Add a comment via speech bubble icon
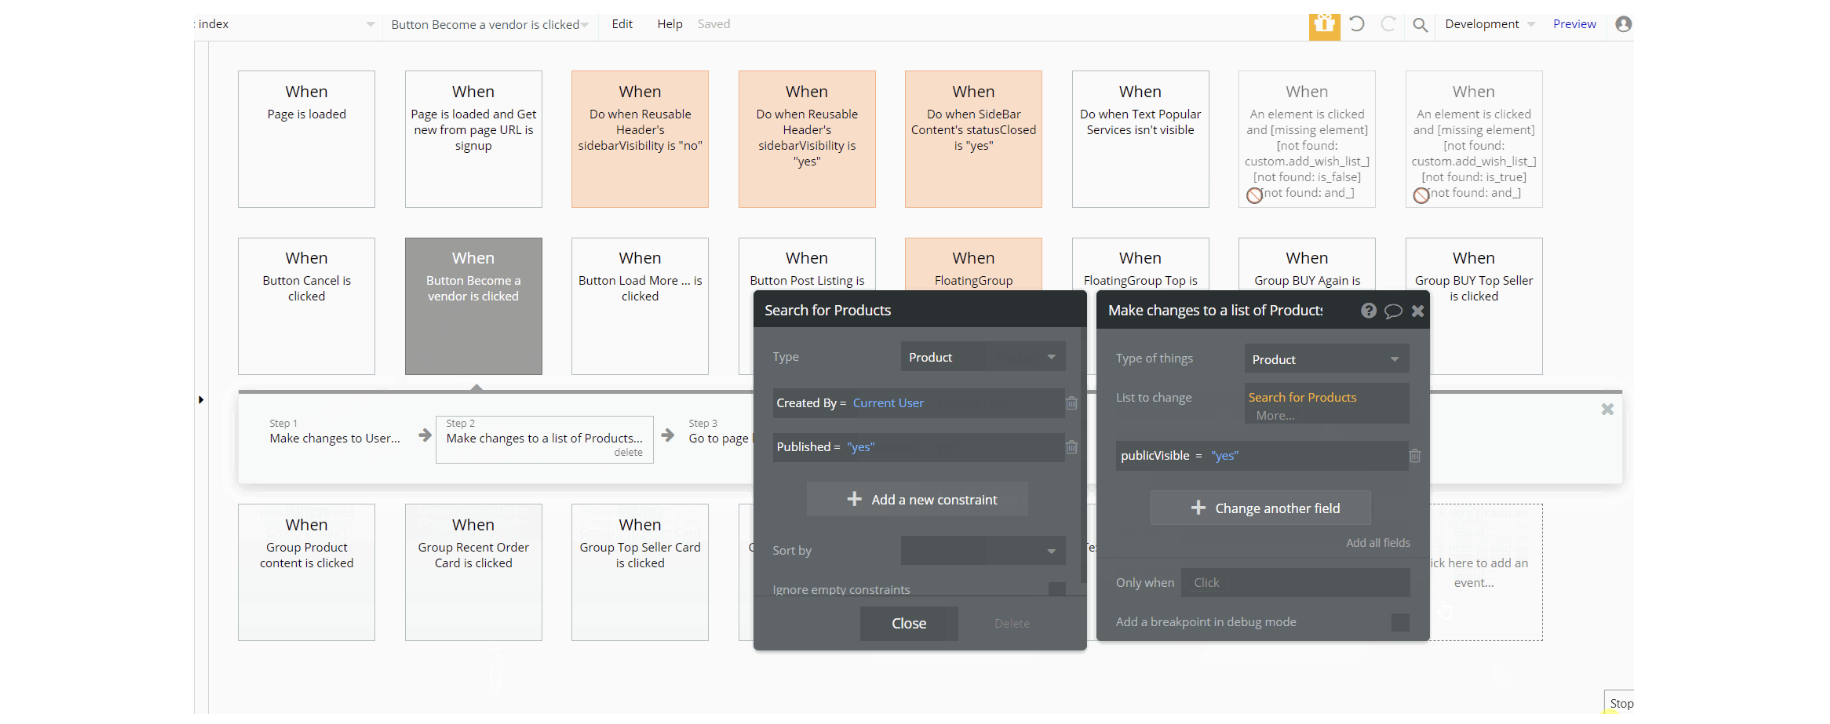Screen dimensions: 1830x724 click(x=1393, y=311)
